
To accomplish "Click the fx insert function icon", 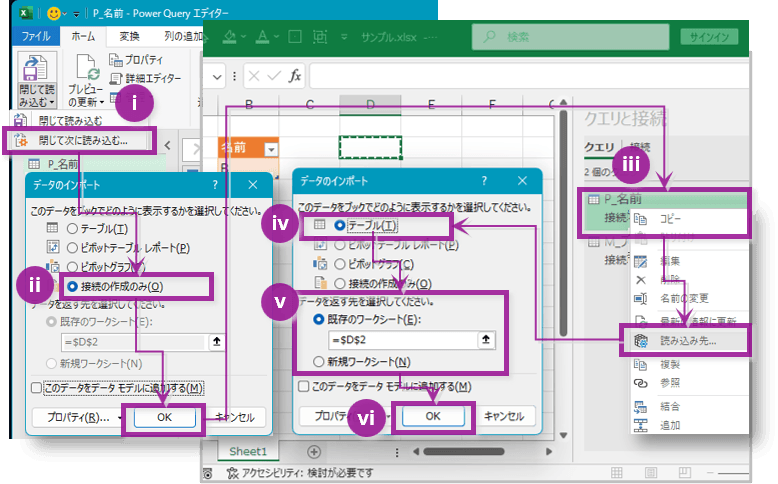I will pos(295,76).
